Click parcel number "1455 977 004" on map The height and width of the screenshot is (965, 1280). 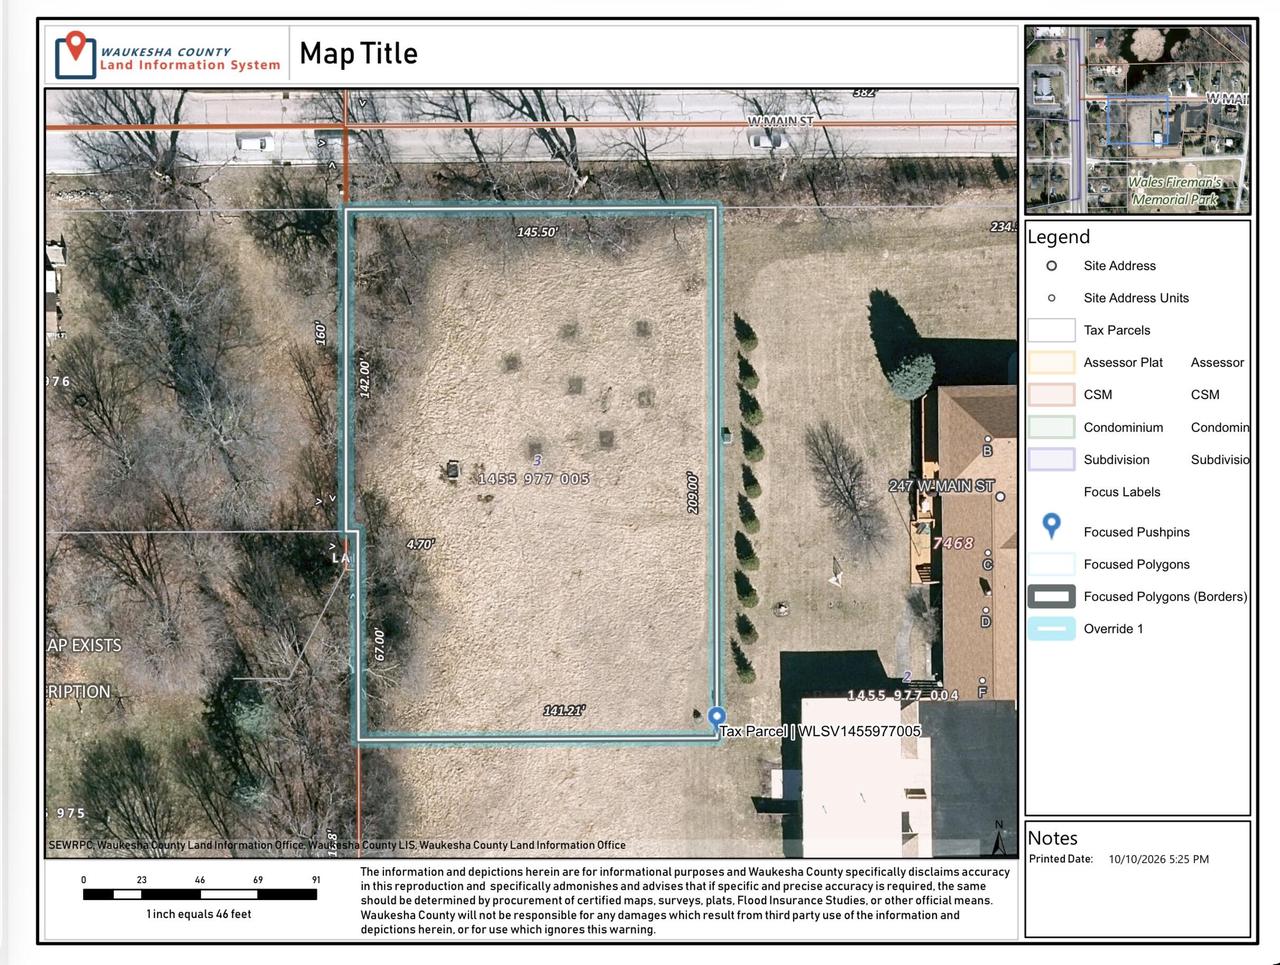click(903, 695)
